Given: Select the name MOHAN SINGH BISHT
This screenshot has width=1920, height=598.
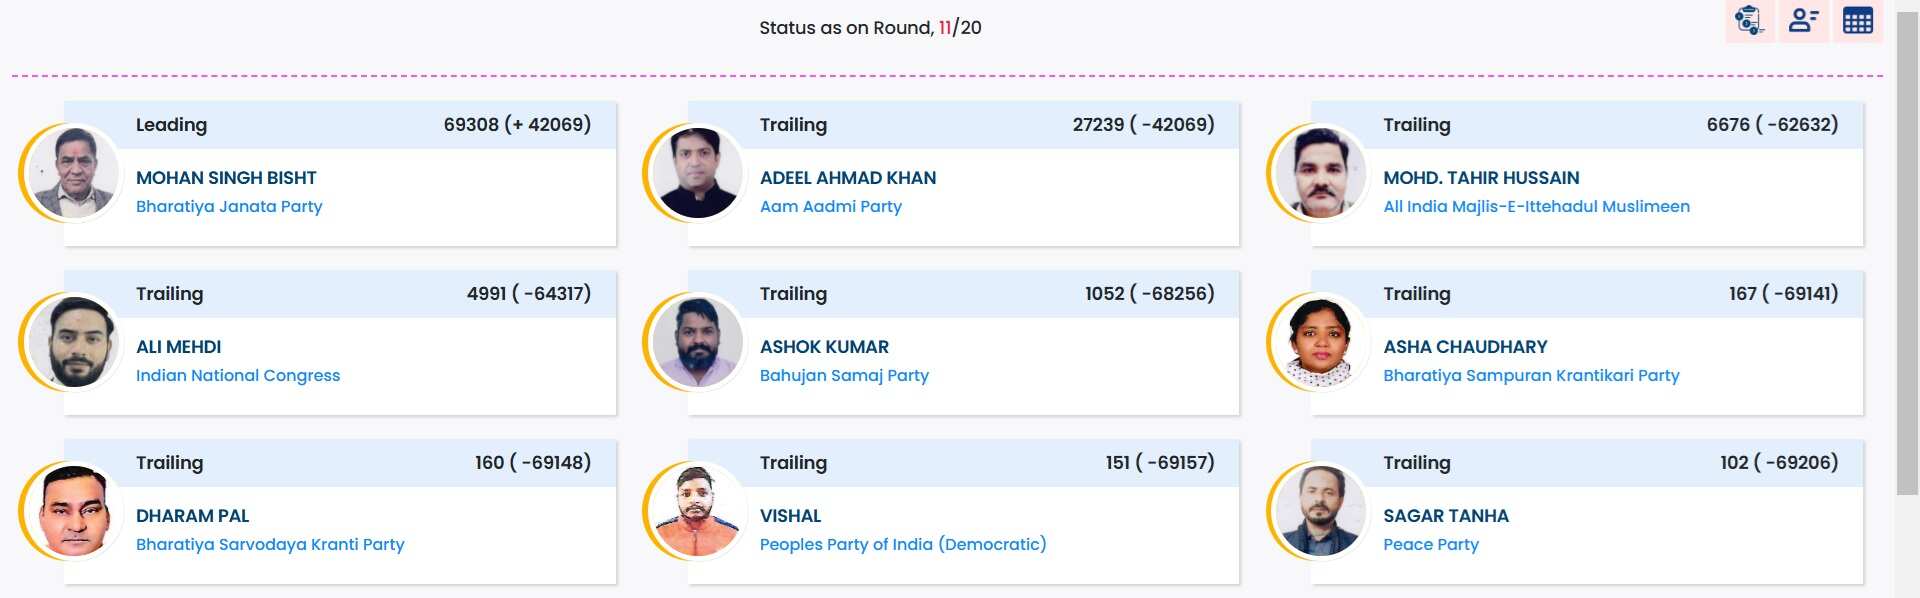Looking at the screenshot, I should click(x=226, y=178).
